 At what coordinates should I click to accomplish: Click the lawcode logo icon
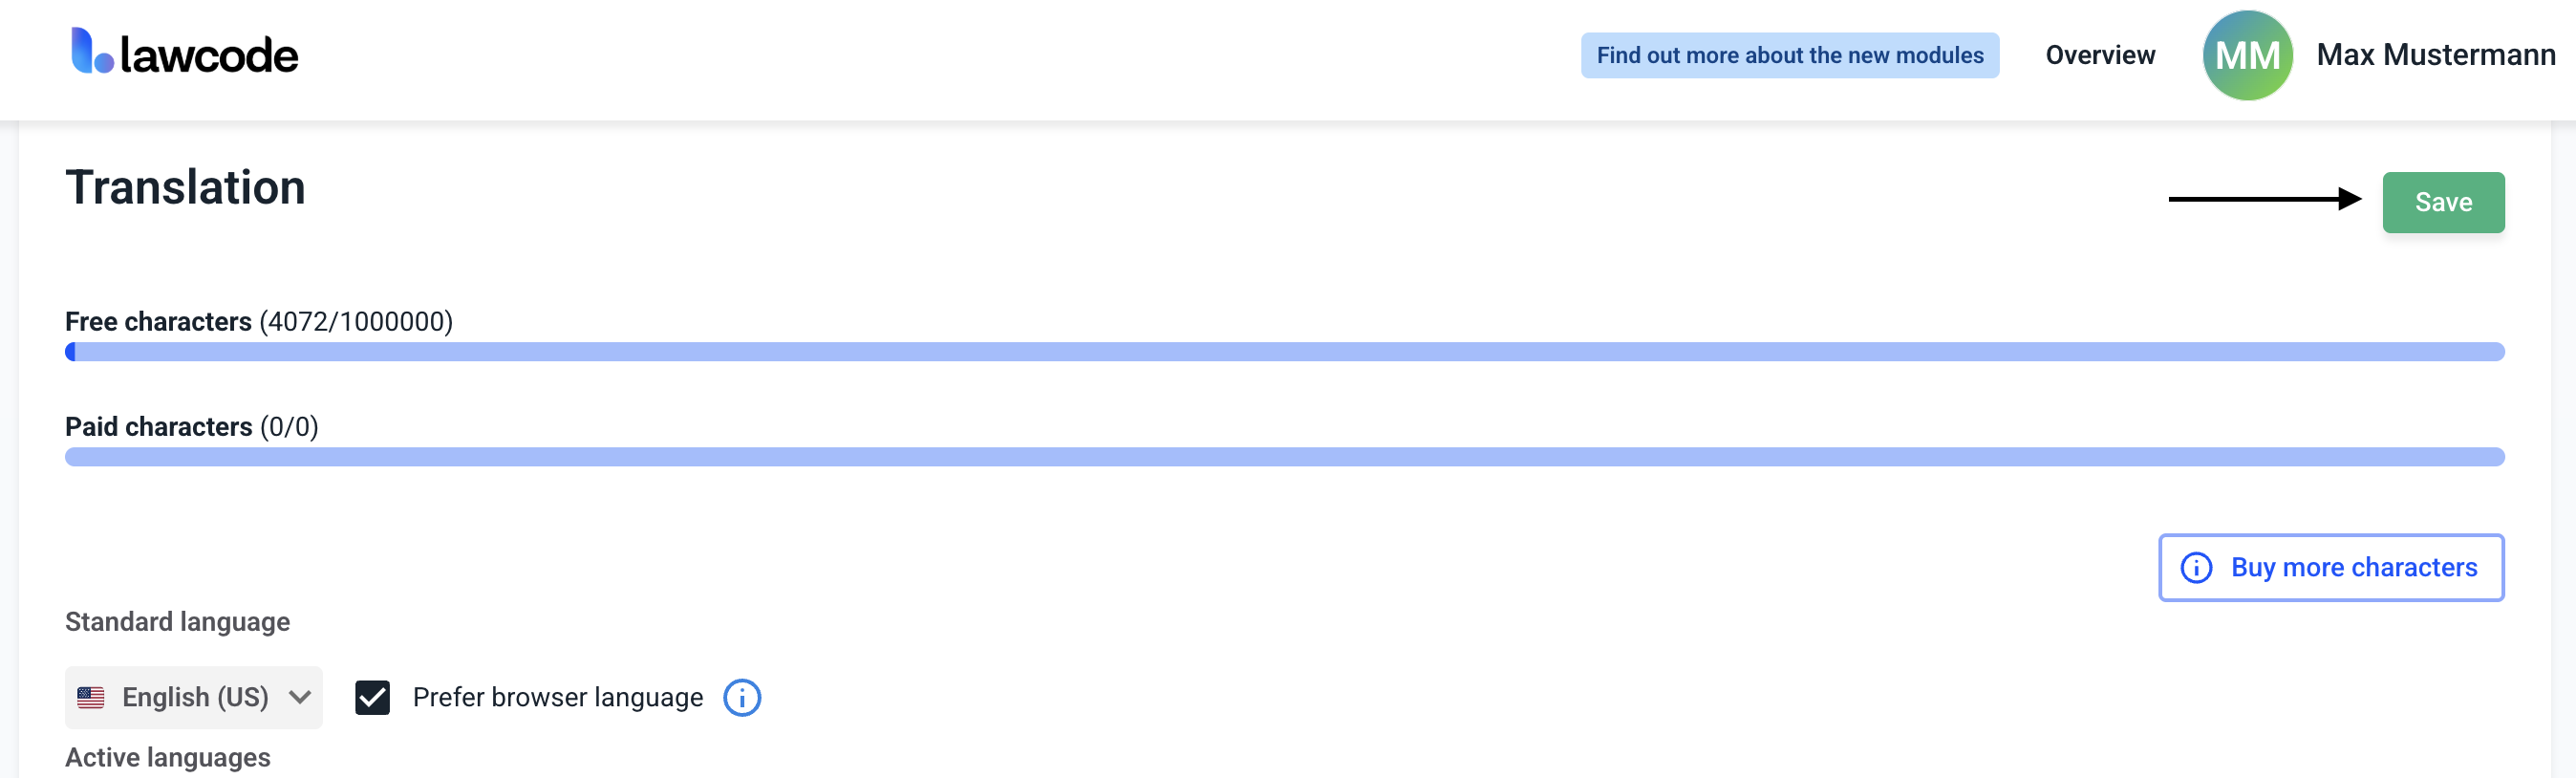point(92,51)
